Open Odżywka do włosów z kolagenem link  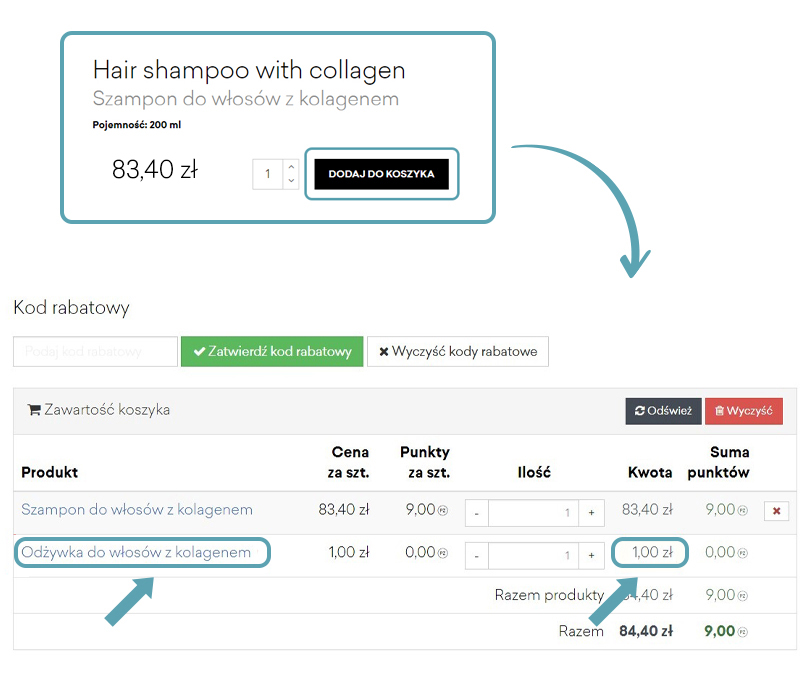coord(136,552)
